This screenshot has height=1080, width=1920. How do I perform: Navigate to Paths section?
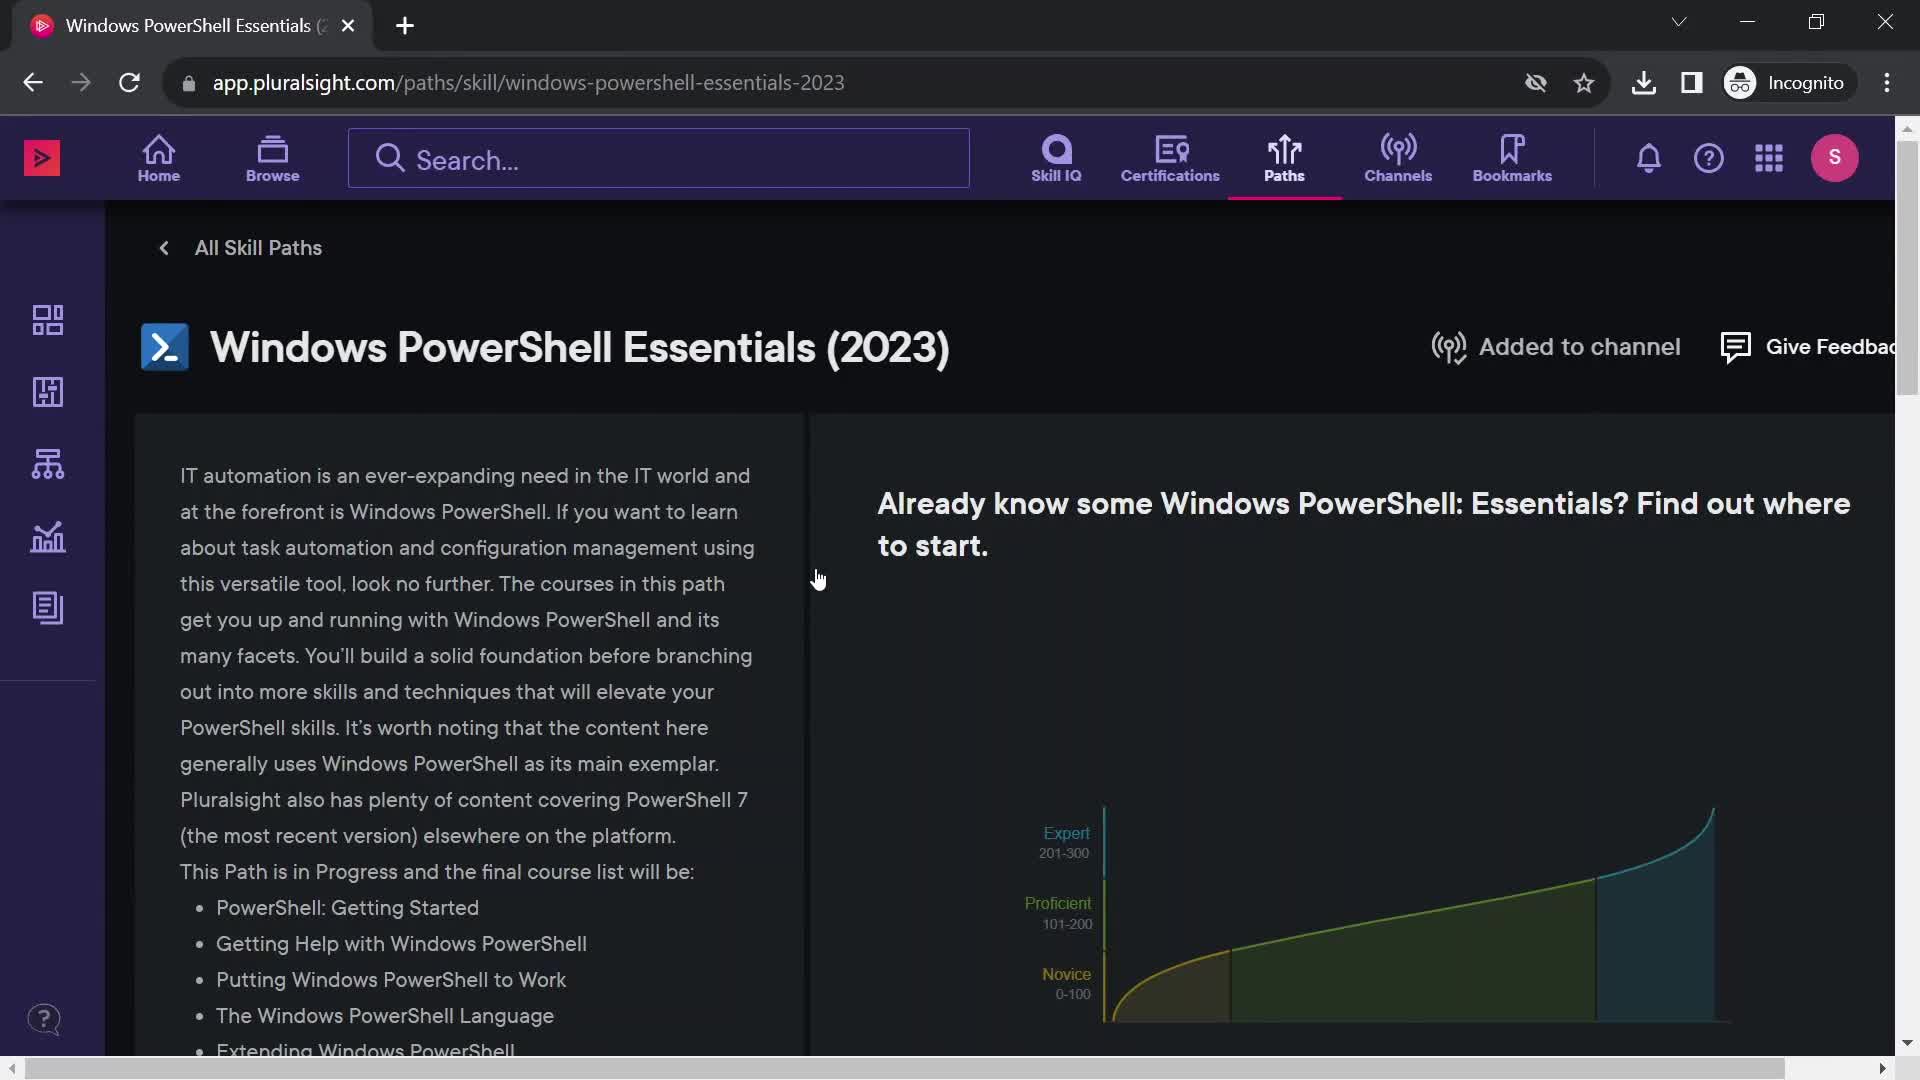(1284, 157)
